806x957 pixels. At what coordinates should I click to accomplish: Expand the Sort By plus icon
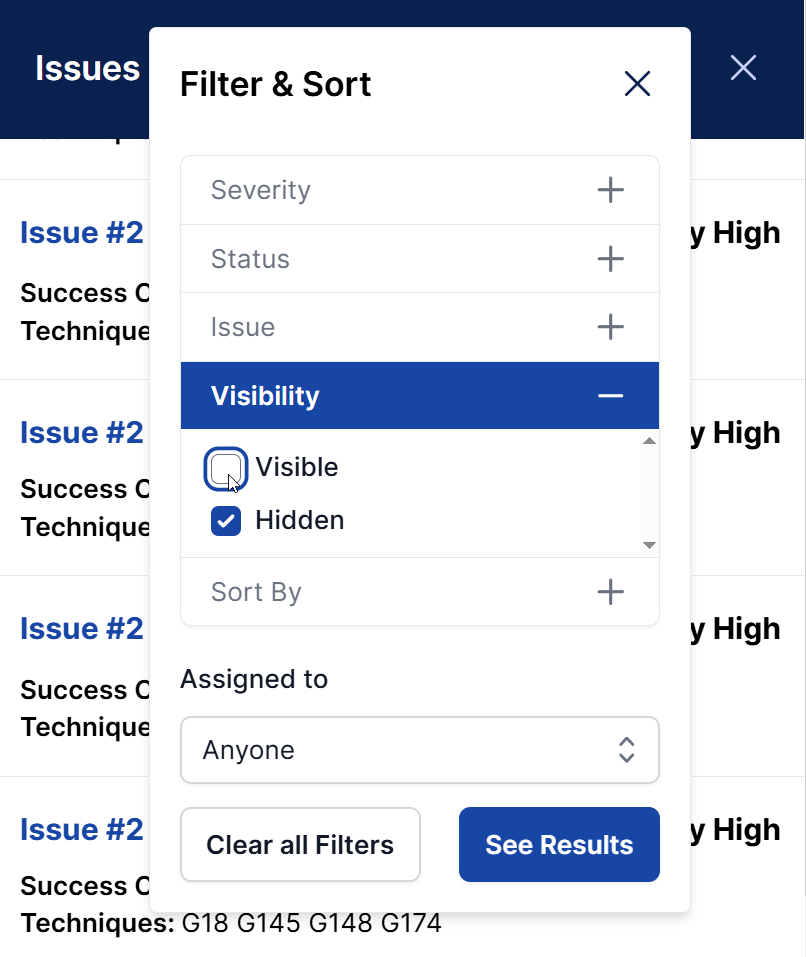[610, 591]
